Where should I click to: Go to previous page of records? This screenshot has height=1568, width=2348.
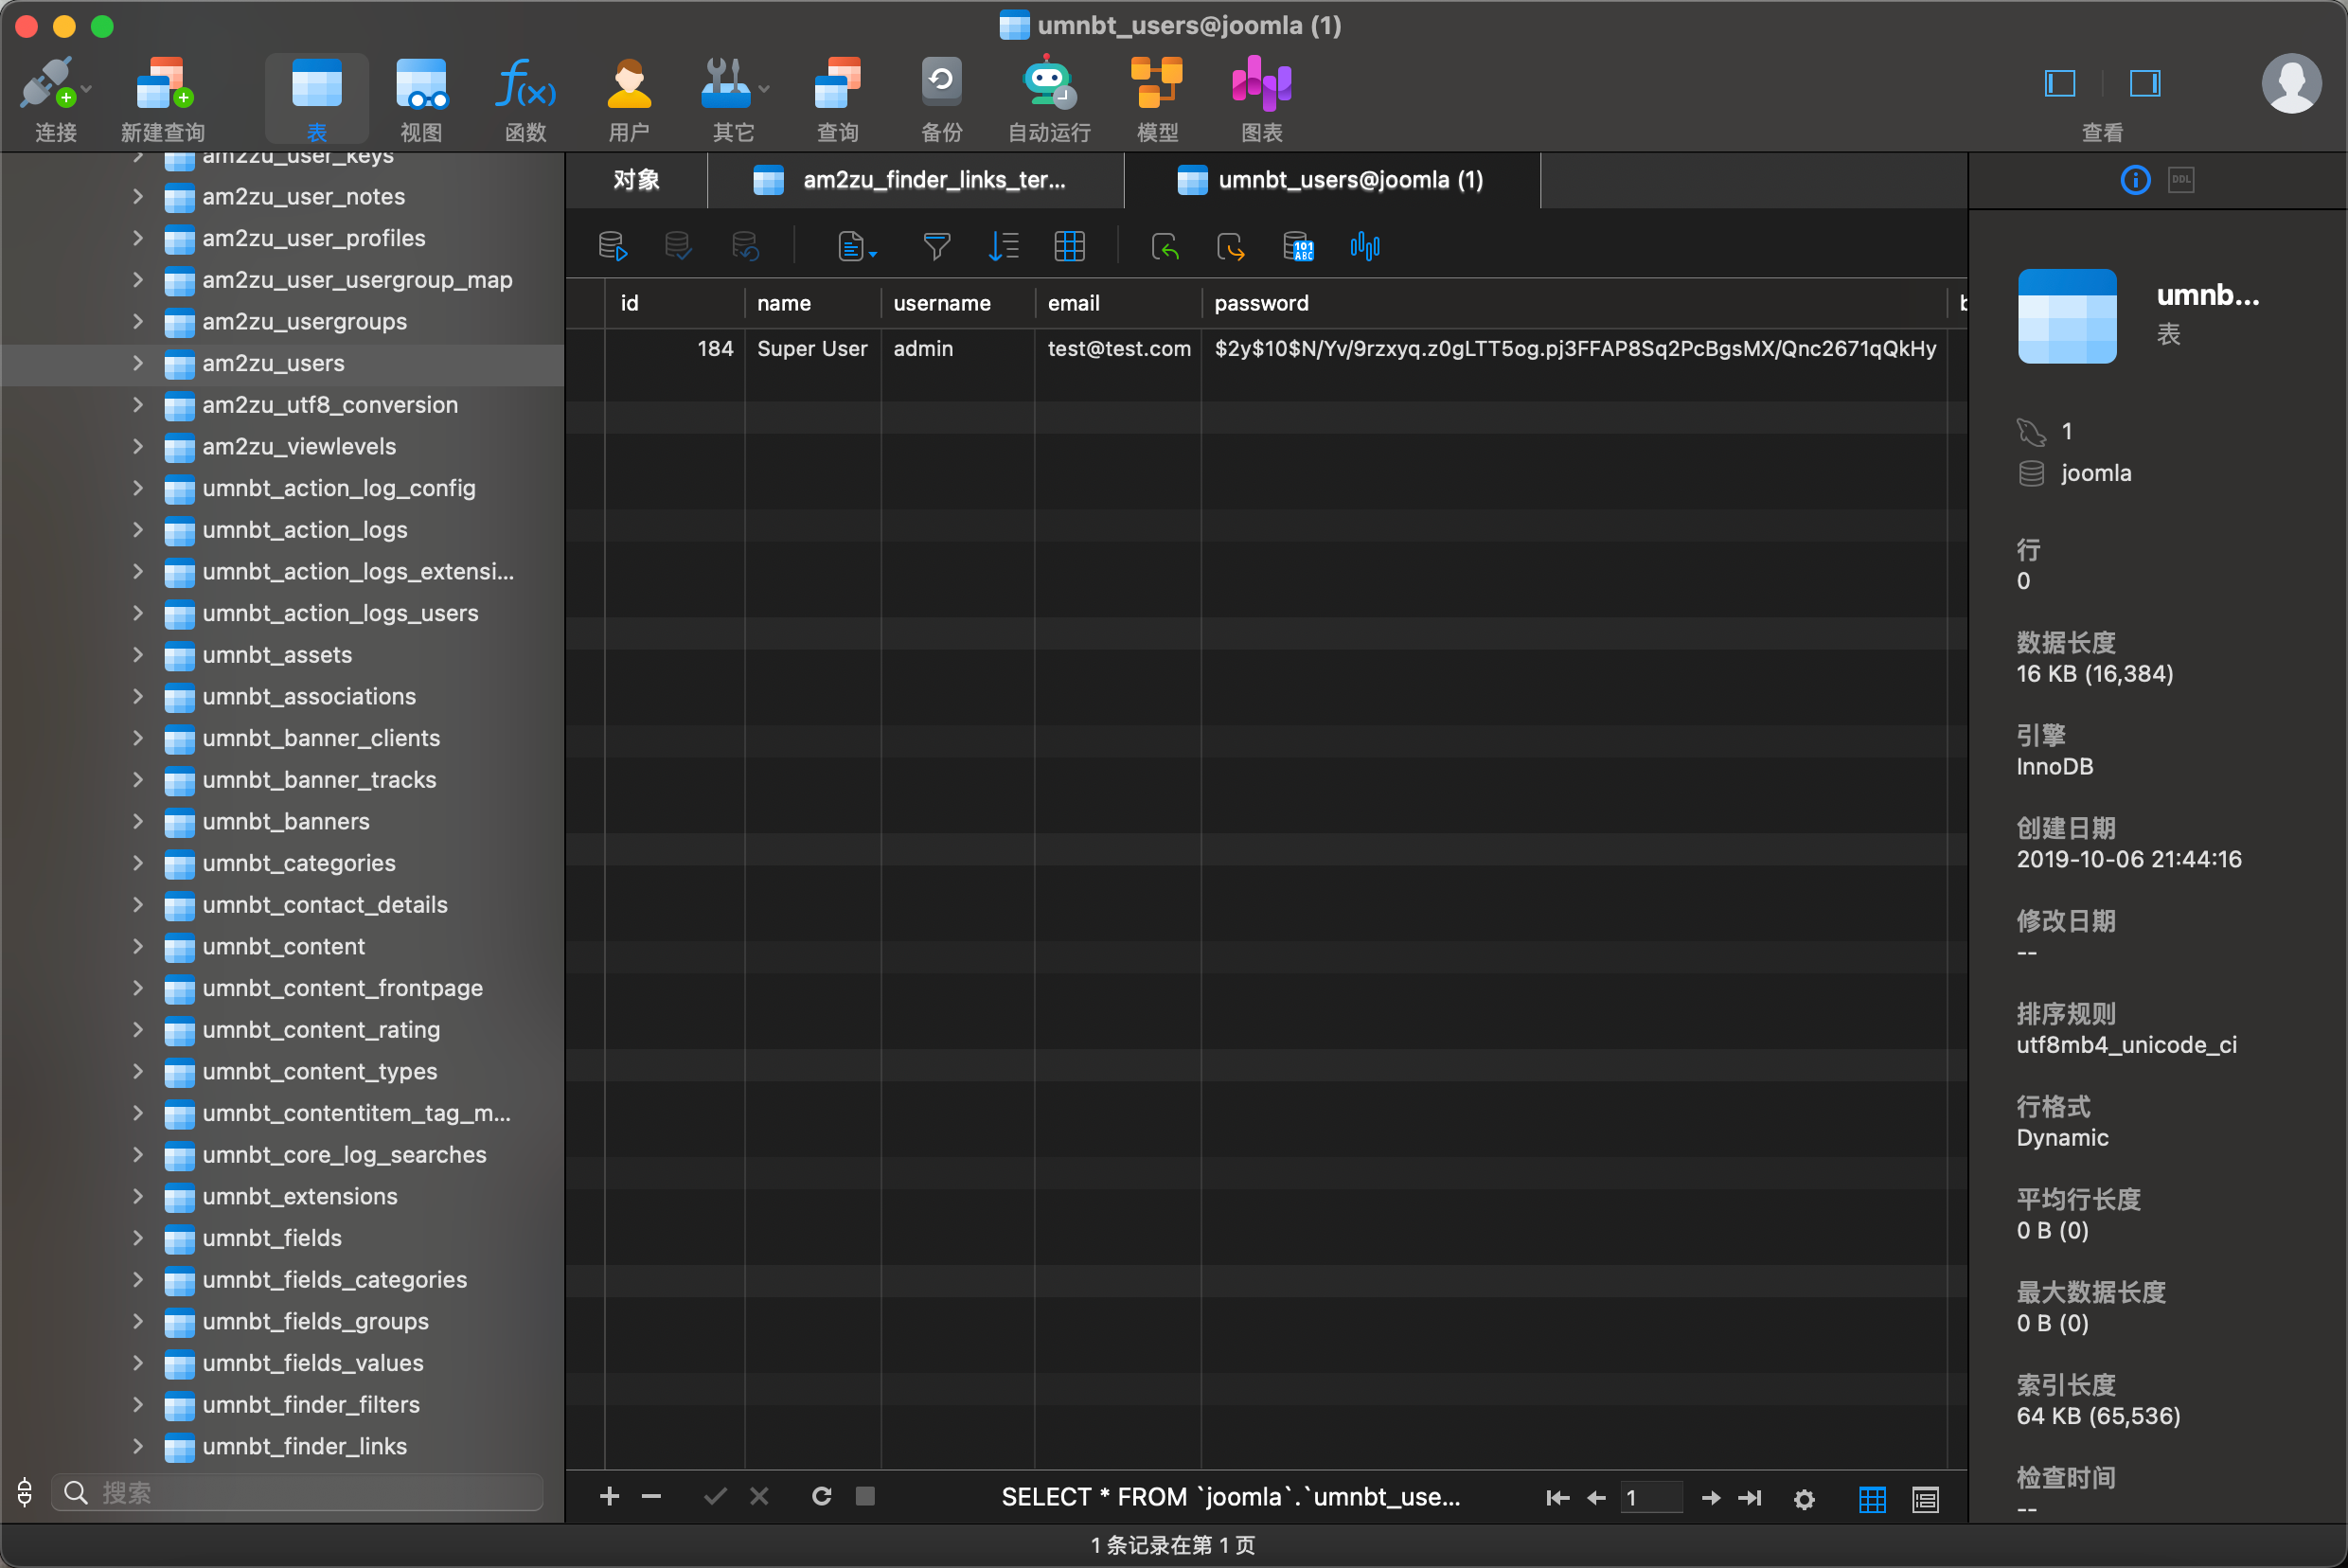point(1596,1498)
